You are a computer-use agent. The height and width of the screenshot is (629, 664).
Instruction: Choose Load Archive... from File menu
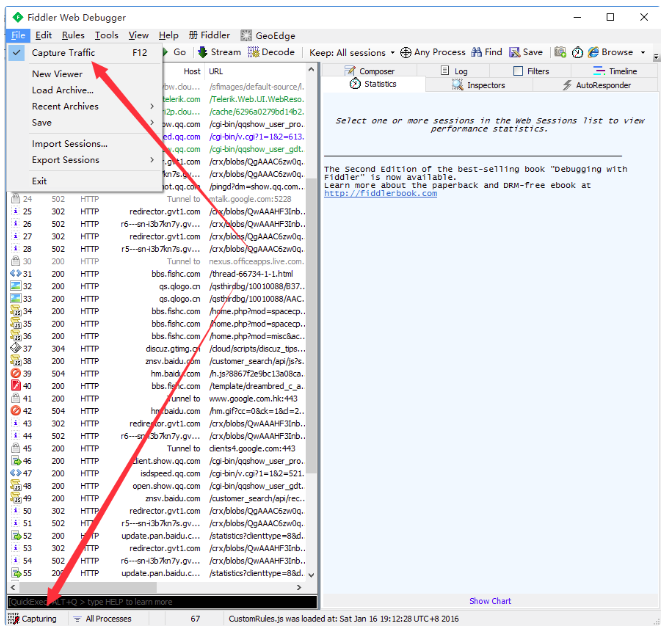pyautogui.click(x=84, y=90)
